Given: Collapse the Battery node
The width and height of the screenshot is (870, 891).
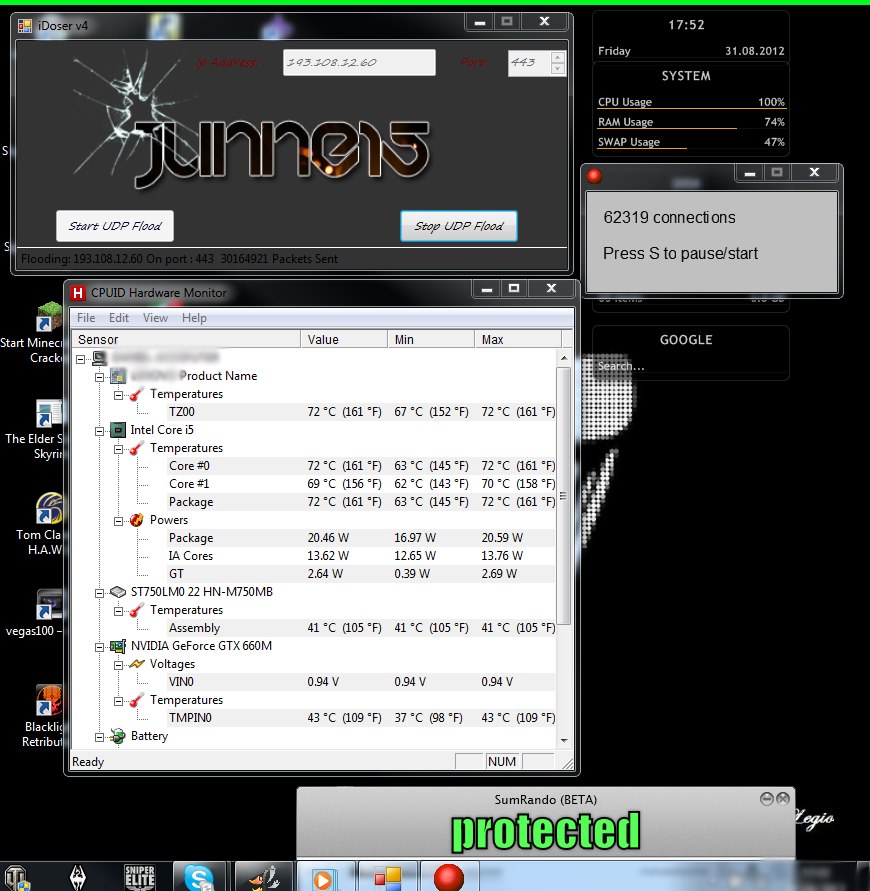Looking at the screenshot, I should (99, 737).
